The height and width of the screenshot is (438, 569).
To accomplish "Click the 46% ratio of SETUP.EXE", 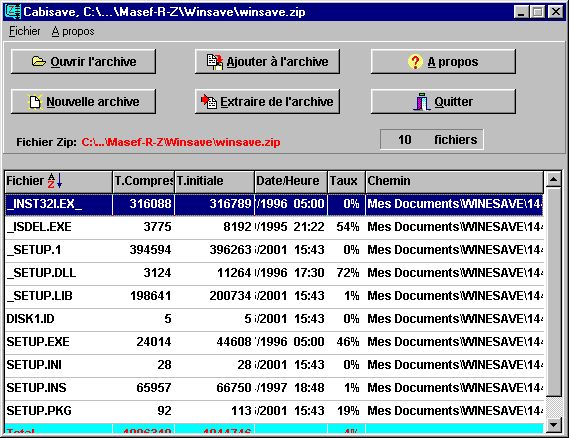I will click(x=348, y=342).
